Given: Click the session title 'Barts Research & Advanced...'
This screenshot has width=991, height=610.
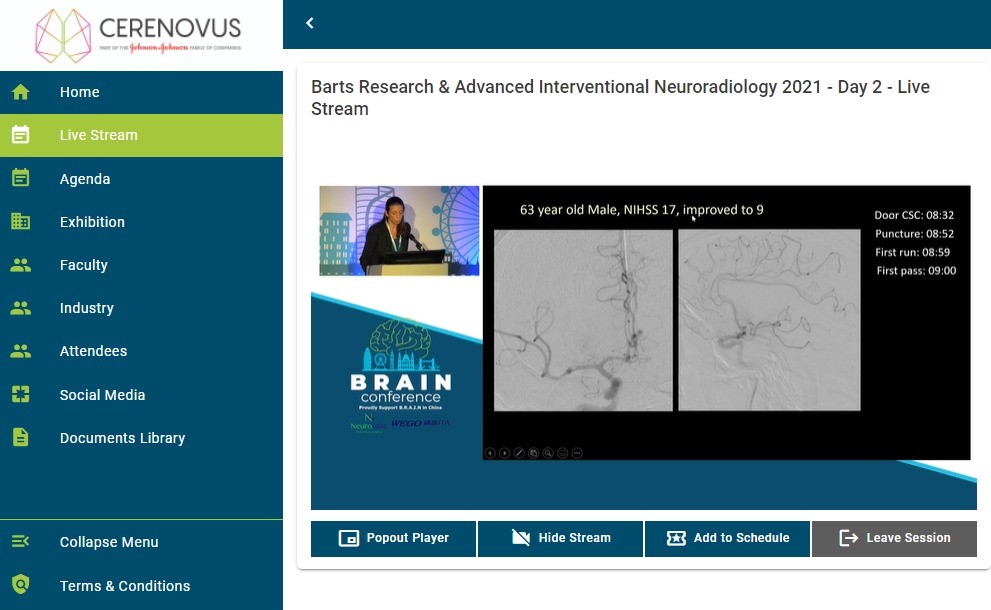Looking at the screenshot, I should pos(620,98).
